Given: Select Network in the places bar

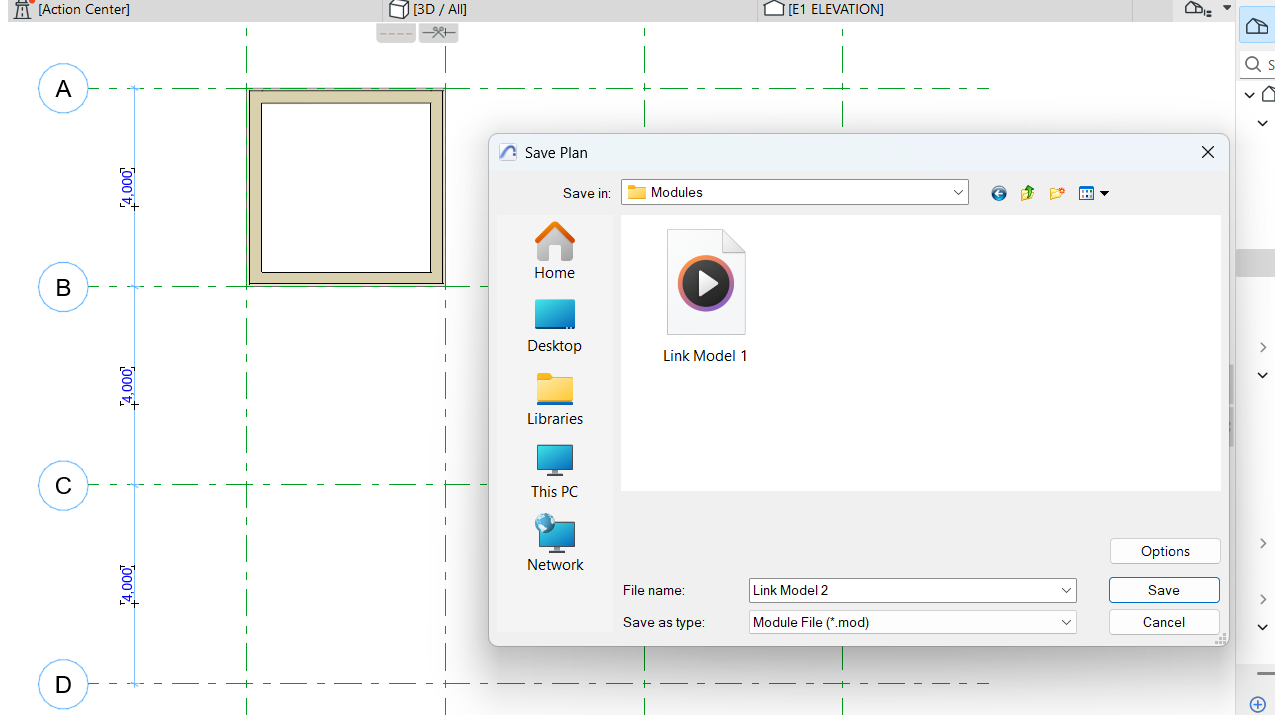Looking at the screenshot, I should pyautogui.click(x=554, y=544).
